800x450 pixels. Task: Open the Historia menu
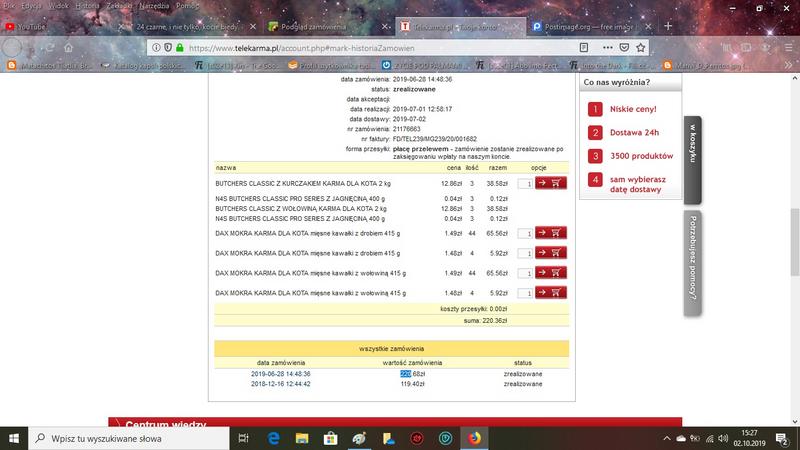(87, 6)
